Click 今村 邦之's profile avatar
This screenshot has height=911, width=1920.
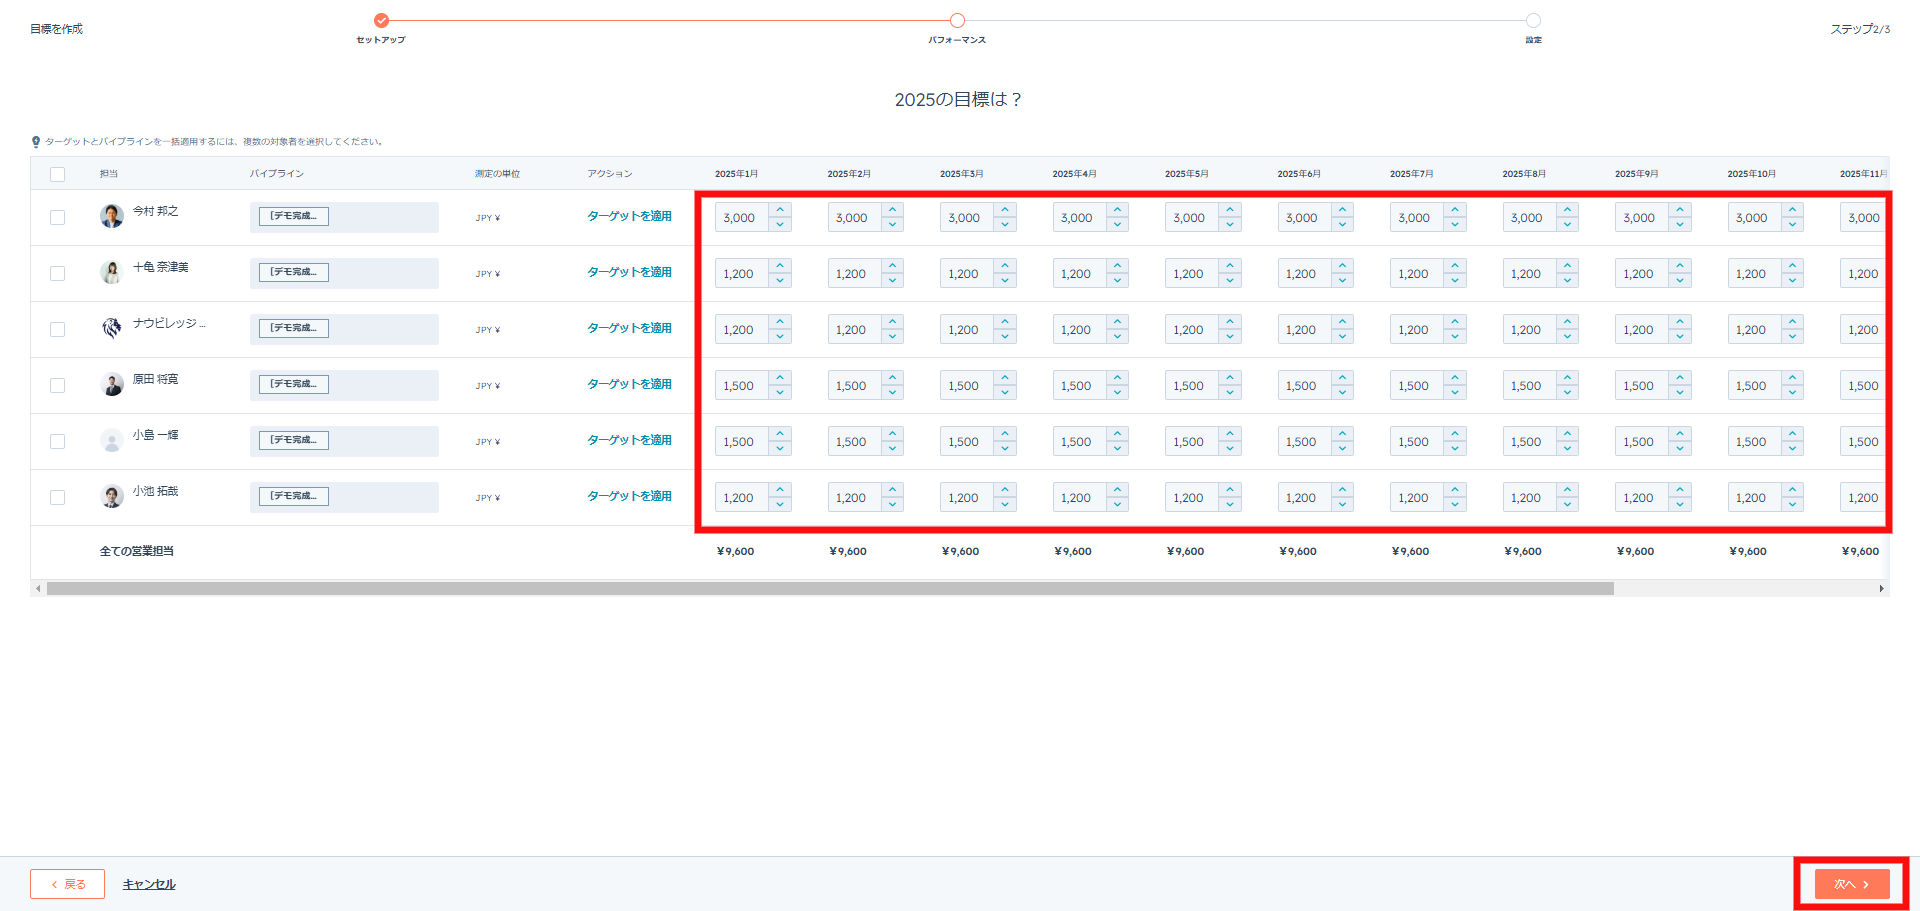(x=112, y=216)
